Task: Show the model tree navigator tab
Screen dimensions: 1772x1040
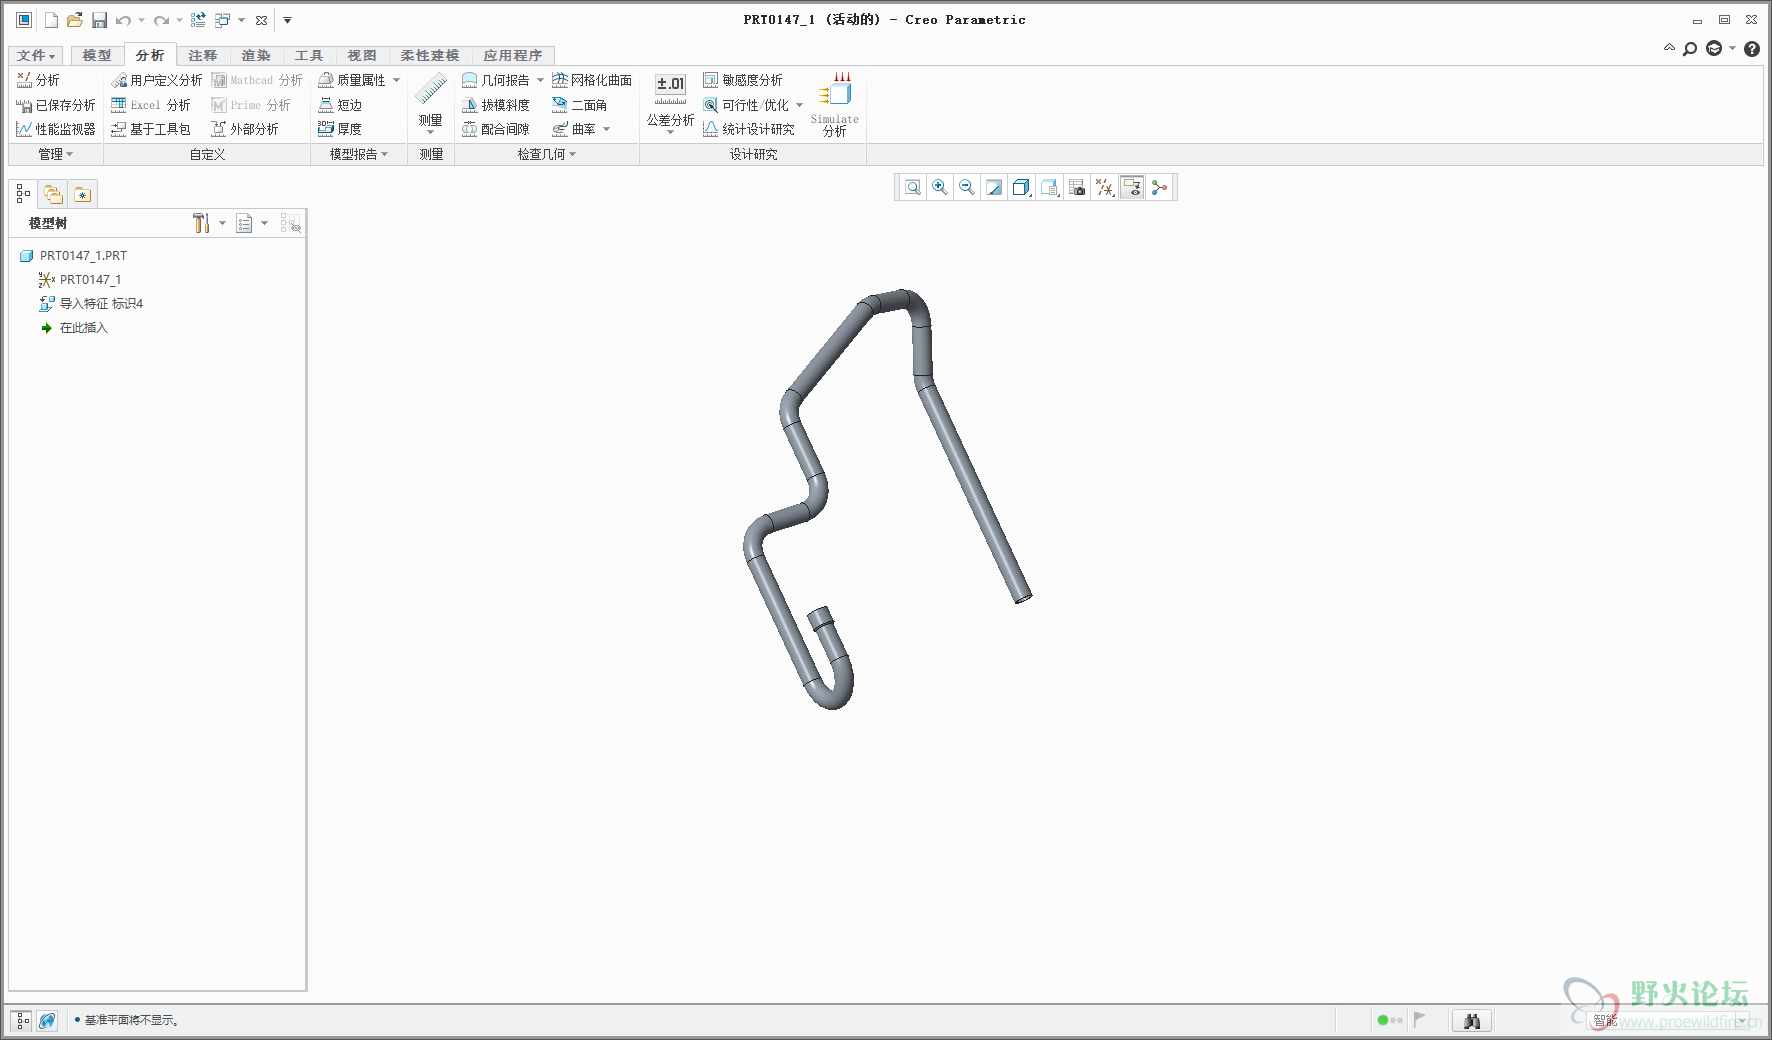Action: (23, 194)
